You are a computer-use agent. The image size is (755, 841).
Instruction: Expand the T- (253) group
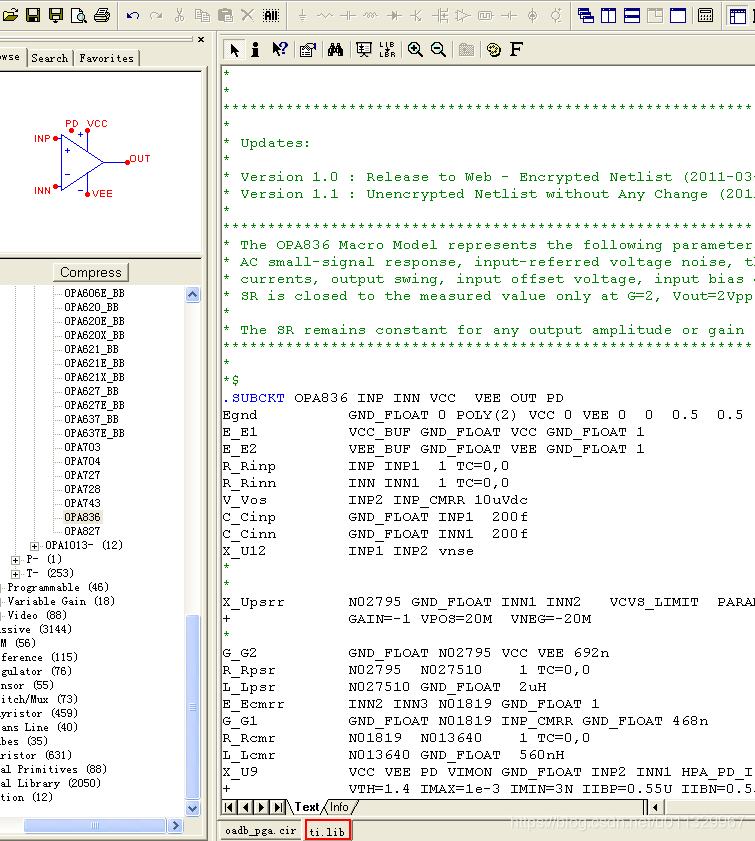tap(16, 574)
